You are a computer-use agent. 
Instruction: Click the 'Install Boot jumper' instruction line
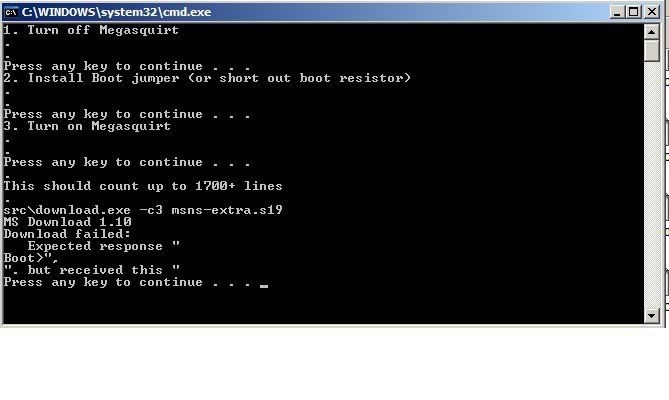207,78
